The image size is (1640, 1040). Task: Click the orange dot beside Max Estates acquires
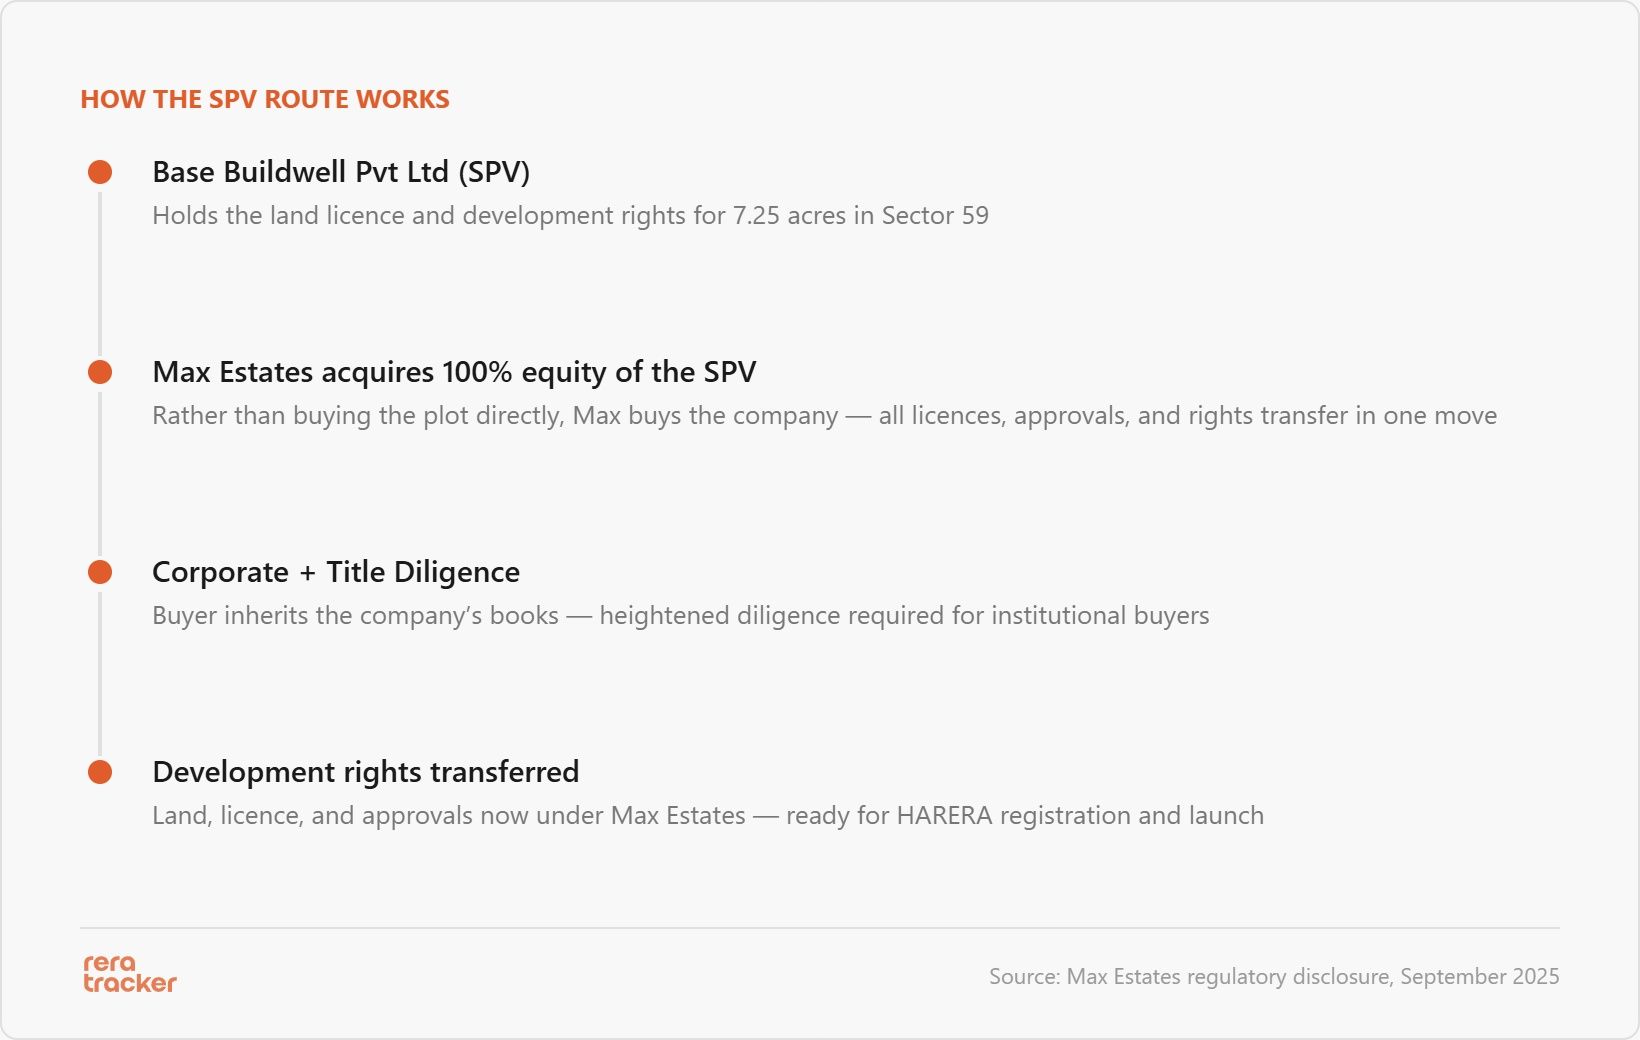point(100,372)
